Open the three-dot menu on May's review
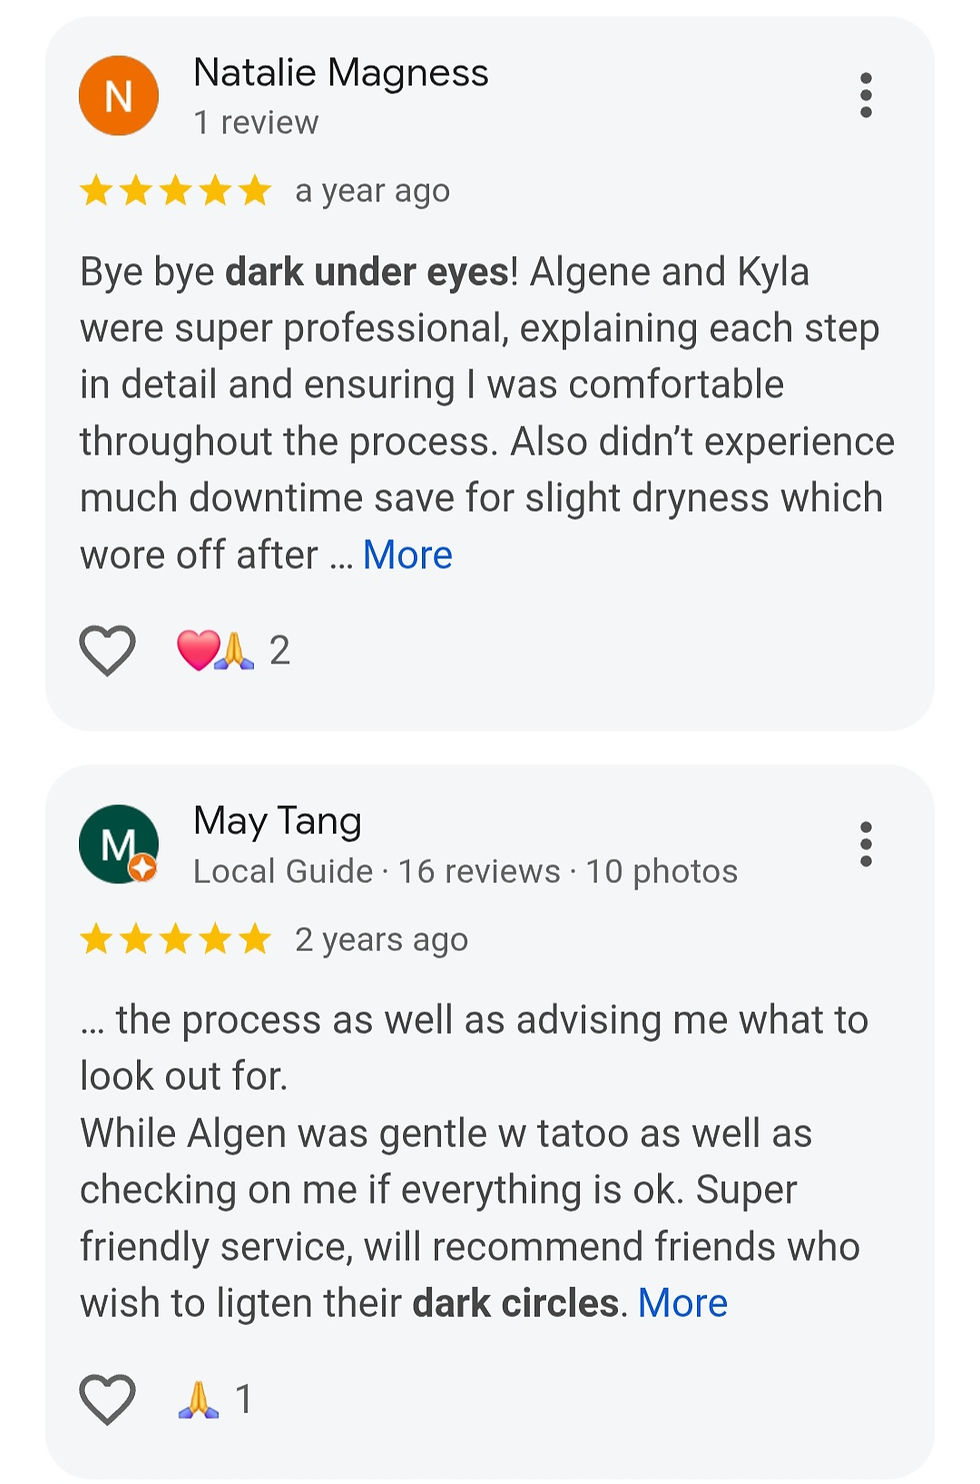Image resolution: width=980 pixels, height=1484 pixels. [866, 844]
